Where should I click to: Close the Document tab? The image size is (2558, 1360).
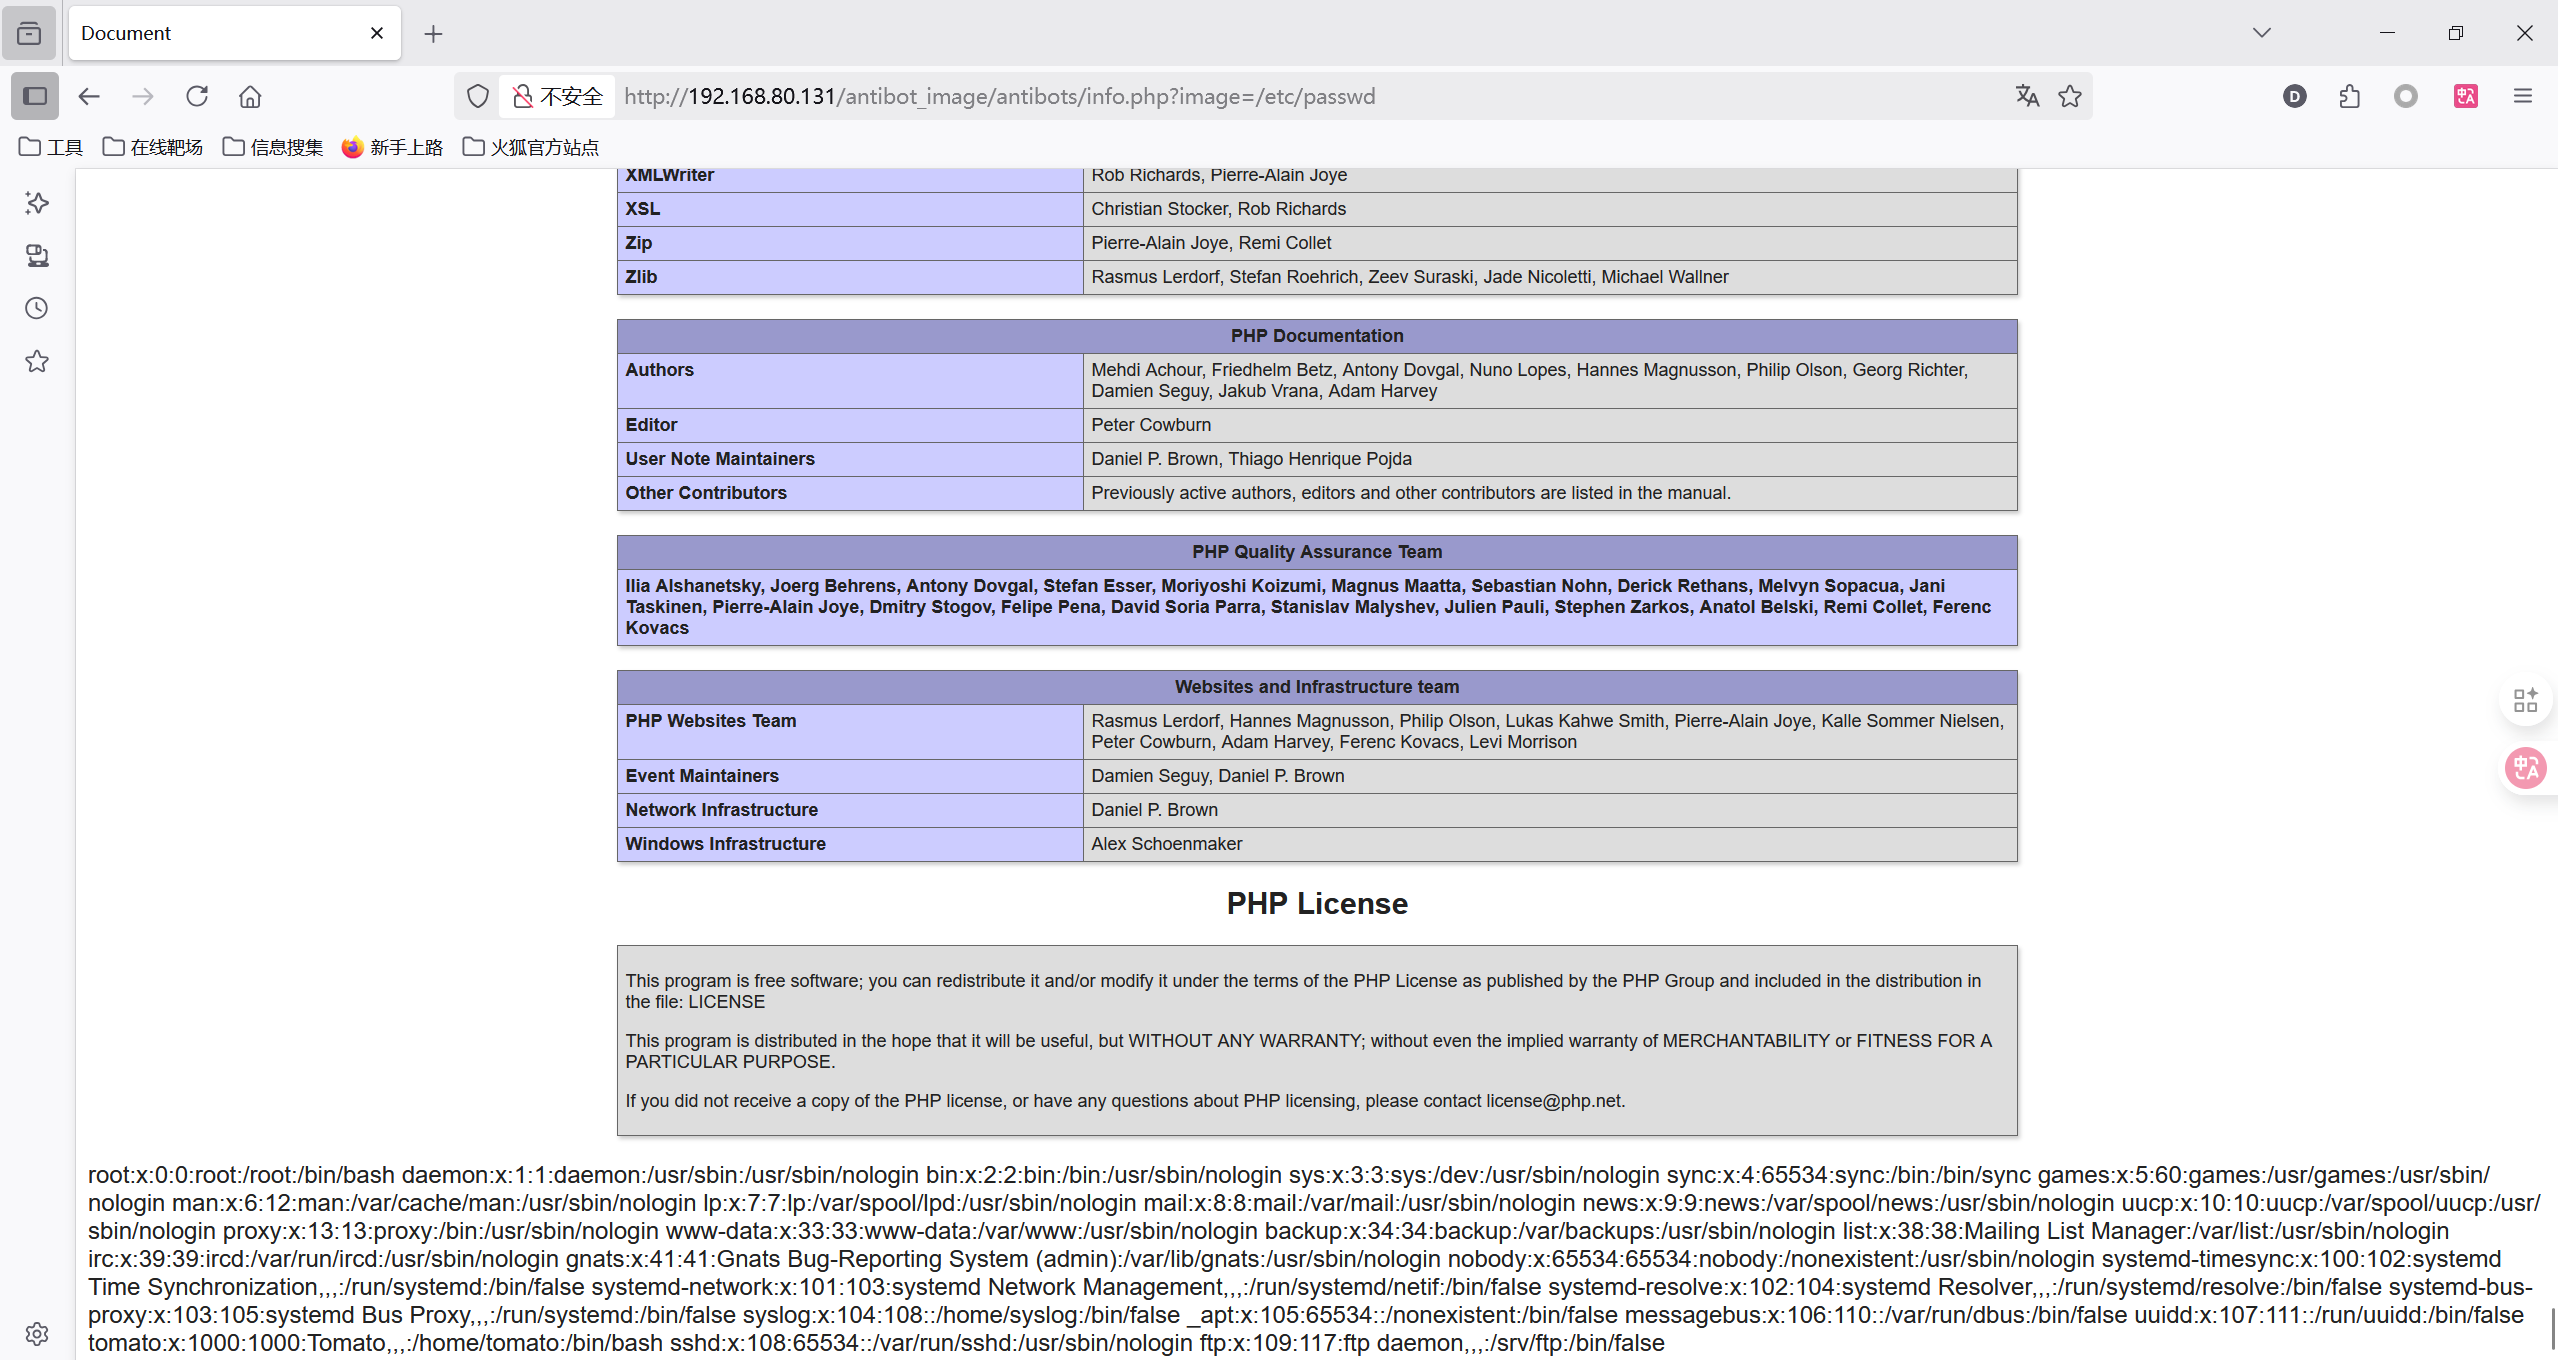(377, 33)
